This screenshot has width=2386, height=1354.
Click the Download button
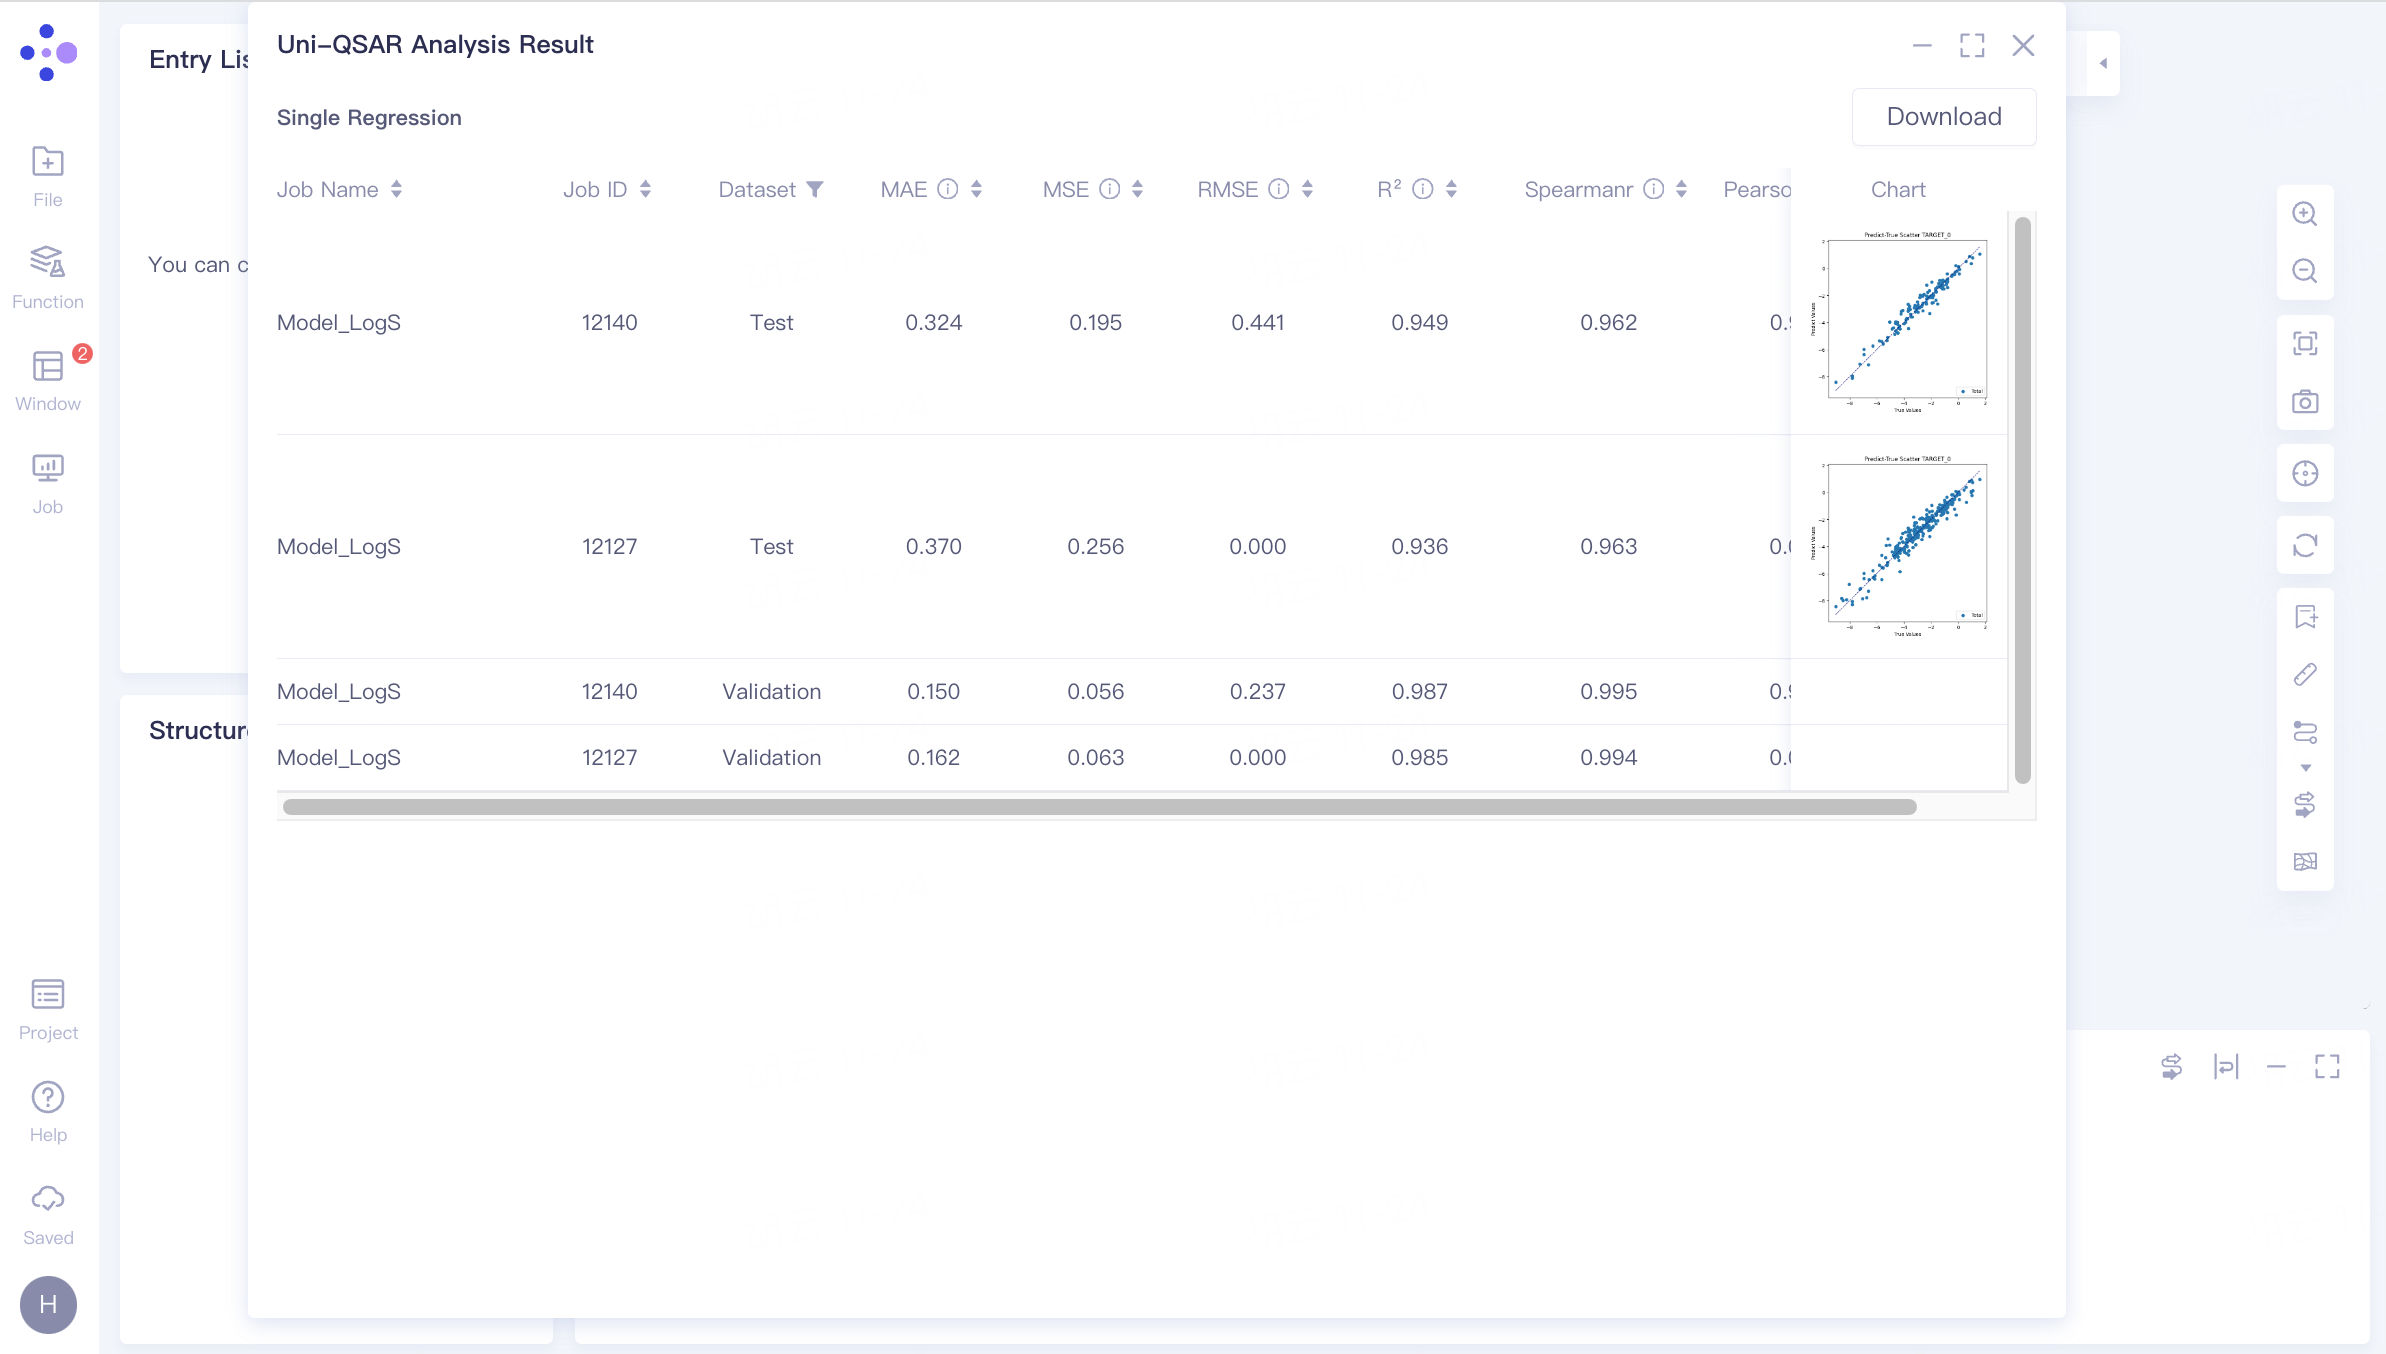[1943, 116]
